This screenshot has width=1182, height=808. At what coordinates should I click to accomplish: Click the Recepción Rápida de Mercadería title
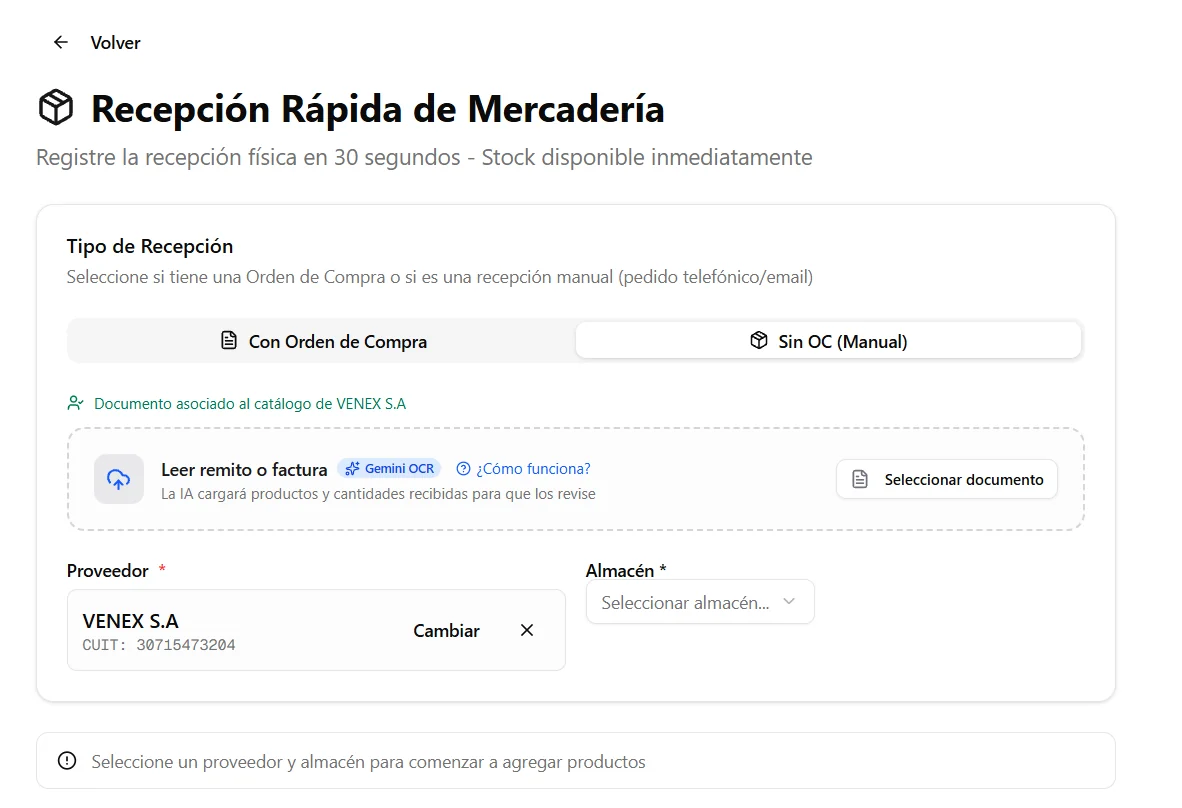click(378, 109)
